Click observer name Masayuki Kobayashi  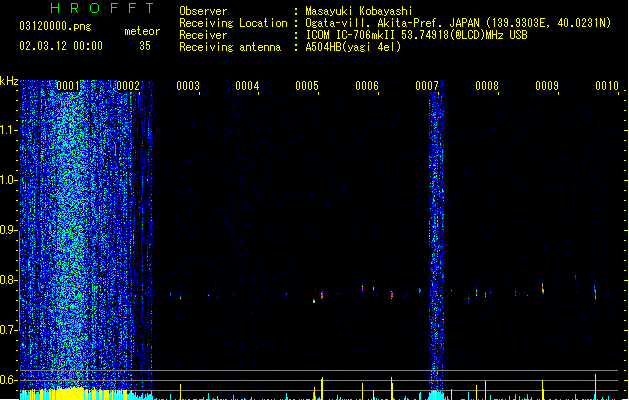(x=359, y=11)
